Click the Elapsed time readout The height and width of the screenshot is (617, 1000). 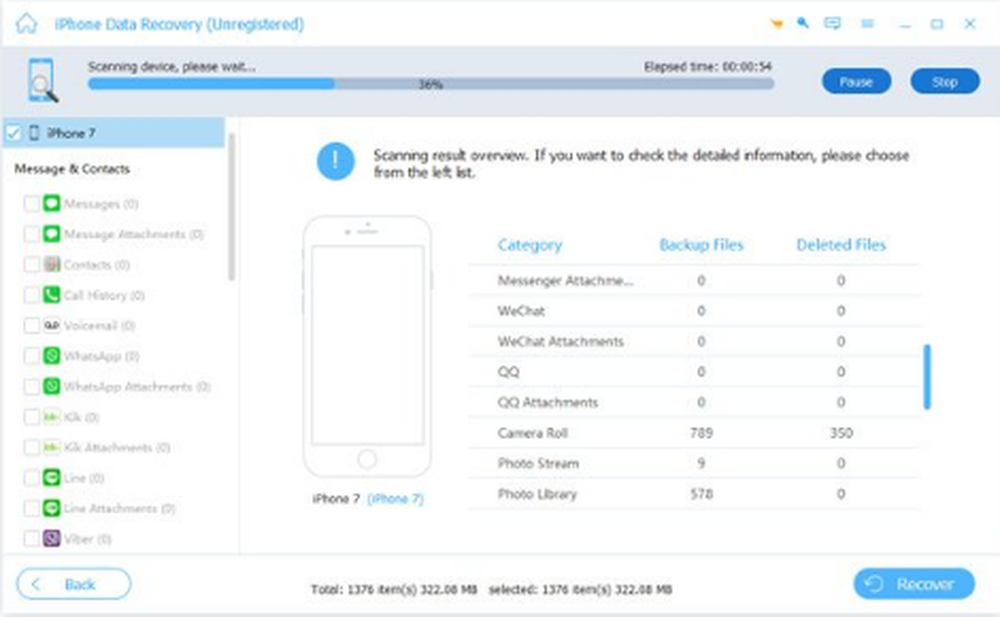tap(708, 66)
